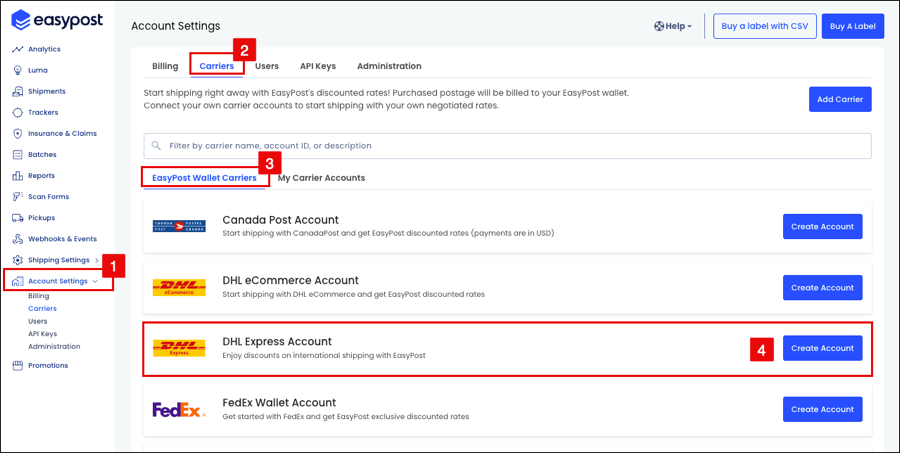Click the Batches sidebar icon
900x453 pixels.
(x=17, y=154)
